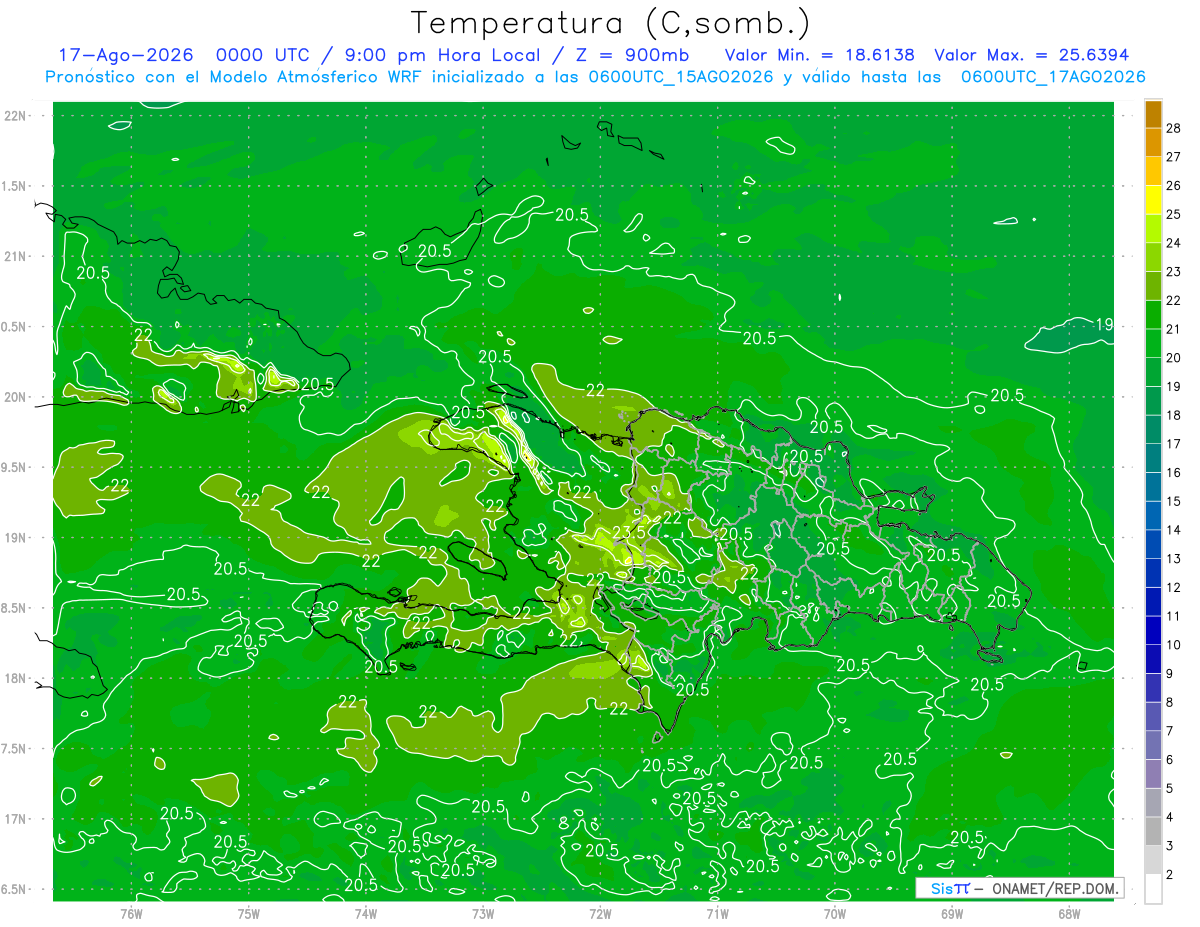Click the '11' color bar label
This screenshot has height=927, width=1200.
coord(1175,616)
